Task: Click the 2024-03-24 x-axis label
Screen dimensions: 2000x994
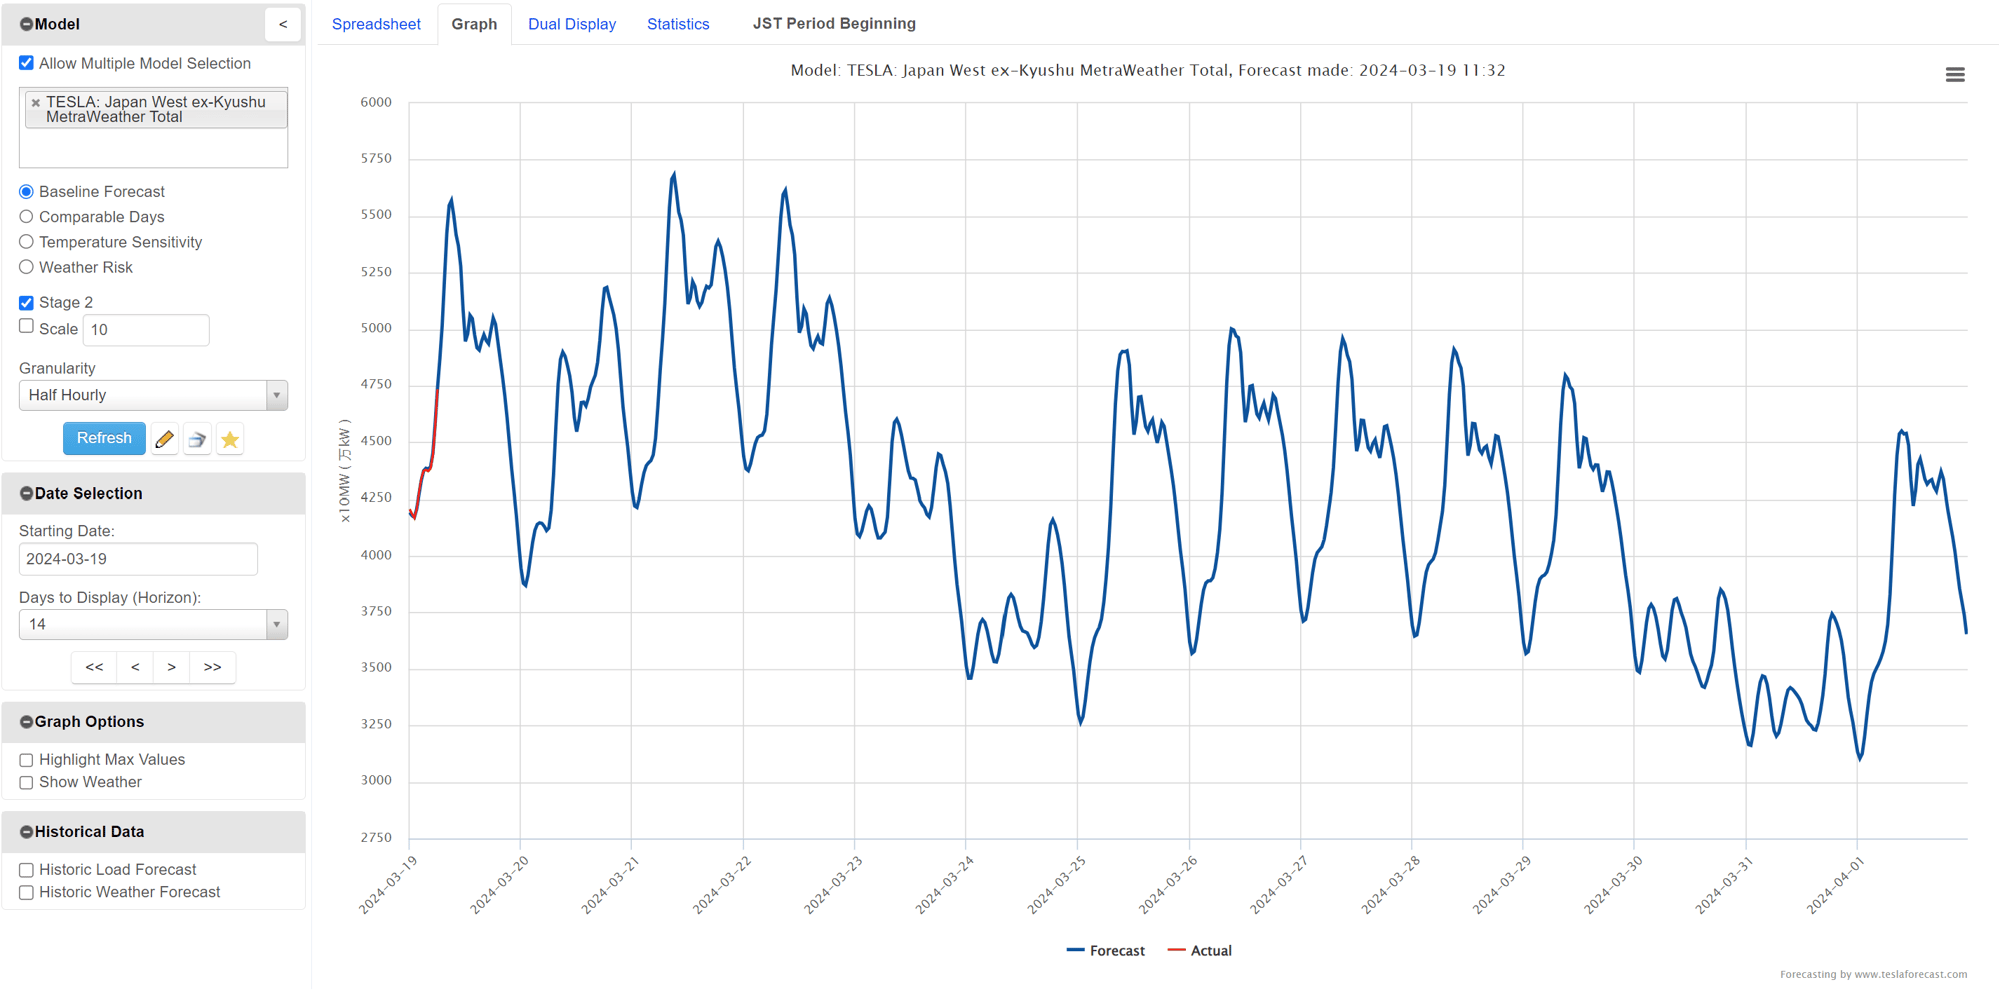Action: (x=945, y=885)
